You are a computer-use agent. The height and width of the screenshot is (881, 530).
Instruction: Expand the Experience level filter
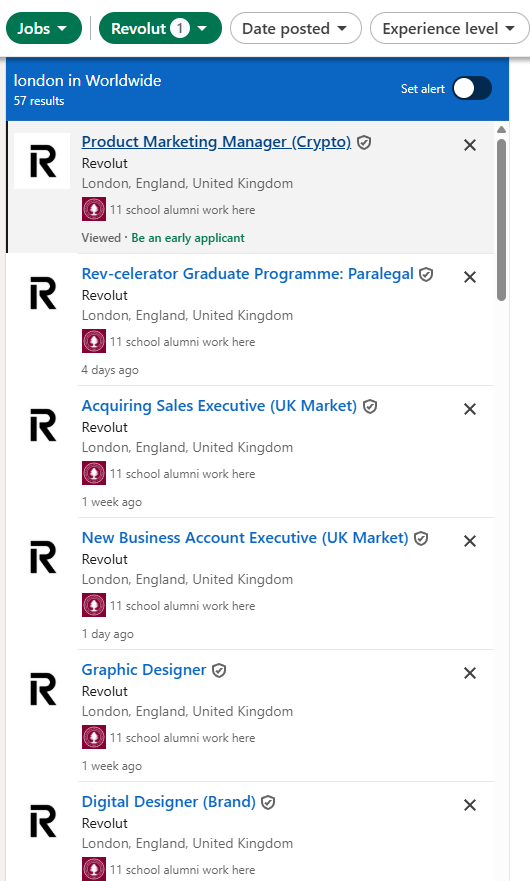click(450, 28)
